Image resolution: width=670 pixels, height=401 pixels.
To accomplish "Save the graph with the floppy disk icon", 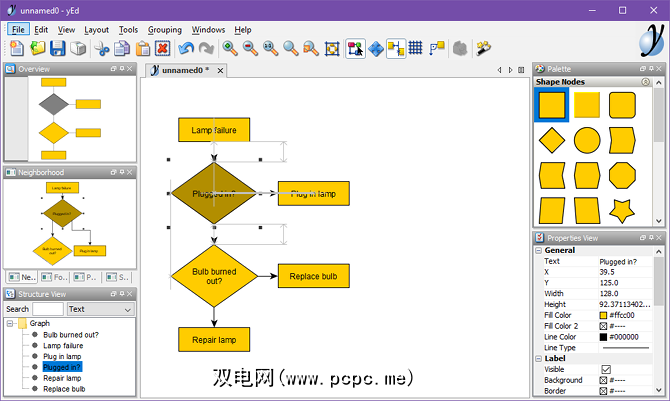I will pos(58,48).
